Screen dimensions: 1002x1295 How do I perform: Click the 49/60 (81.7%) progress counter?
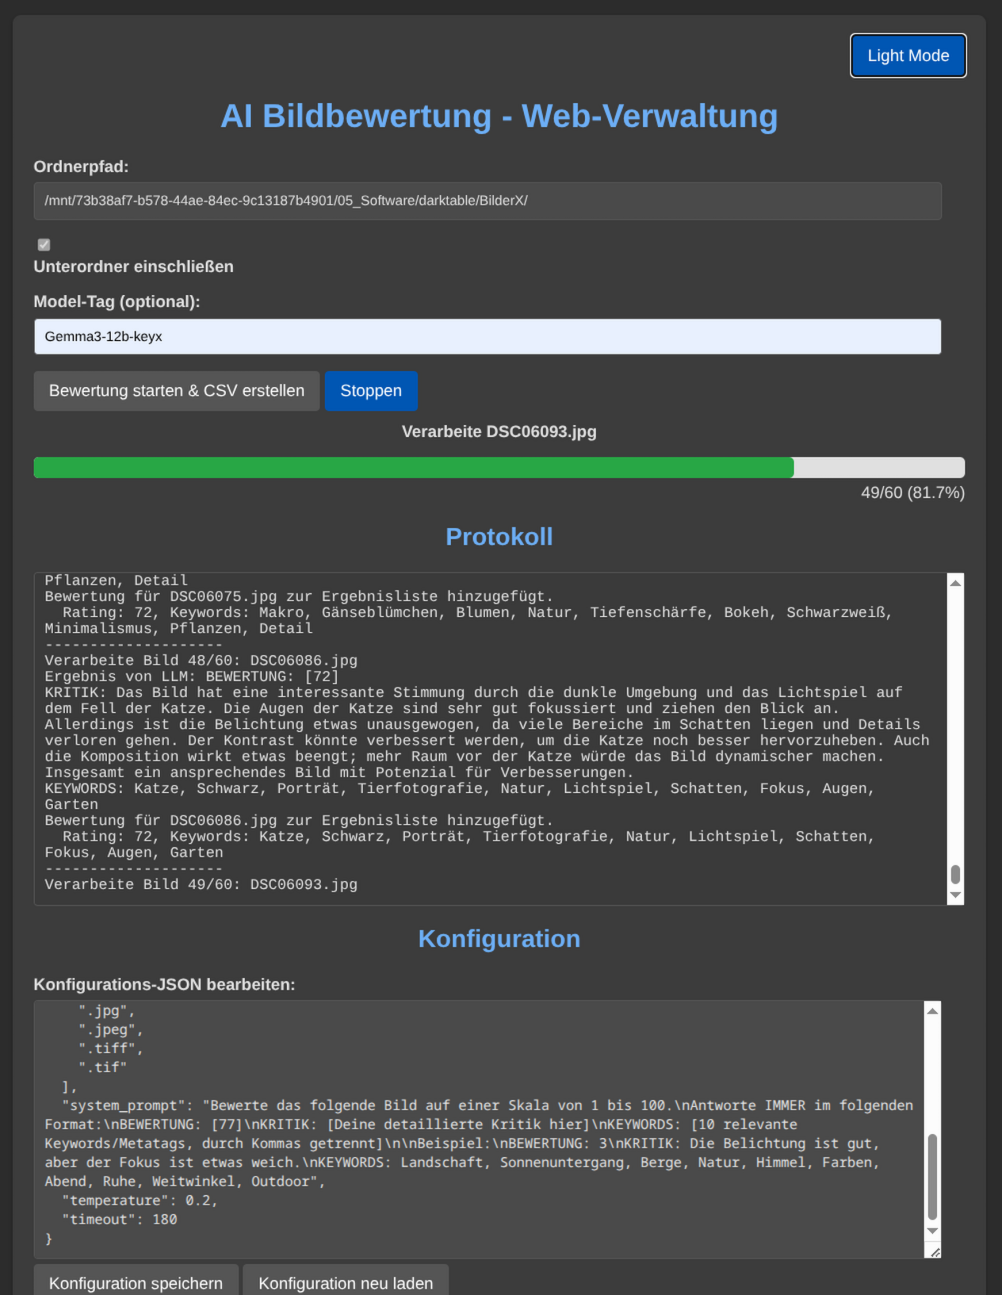click(912, 493)
